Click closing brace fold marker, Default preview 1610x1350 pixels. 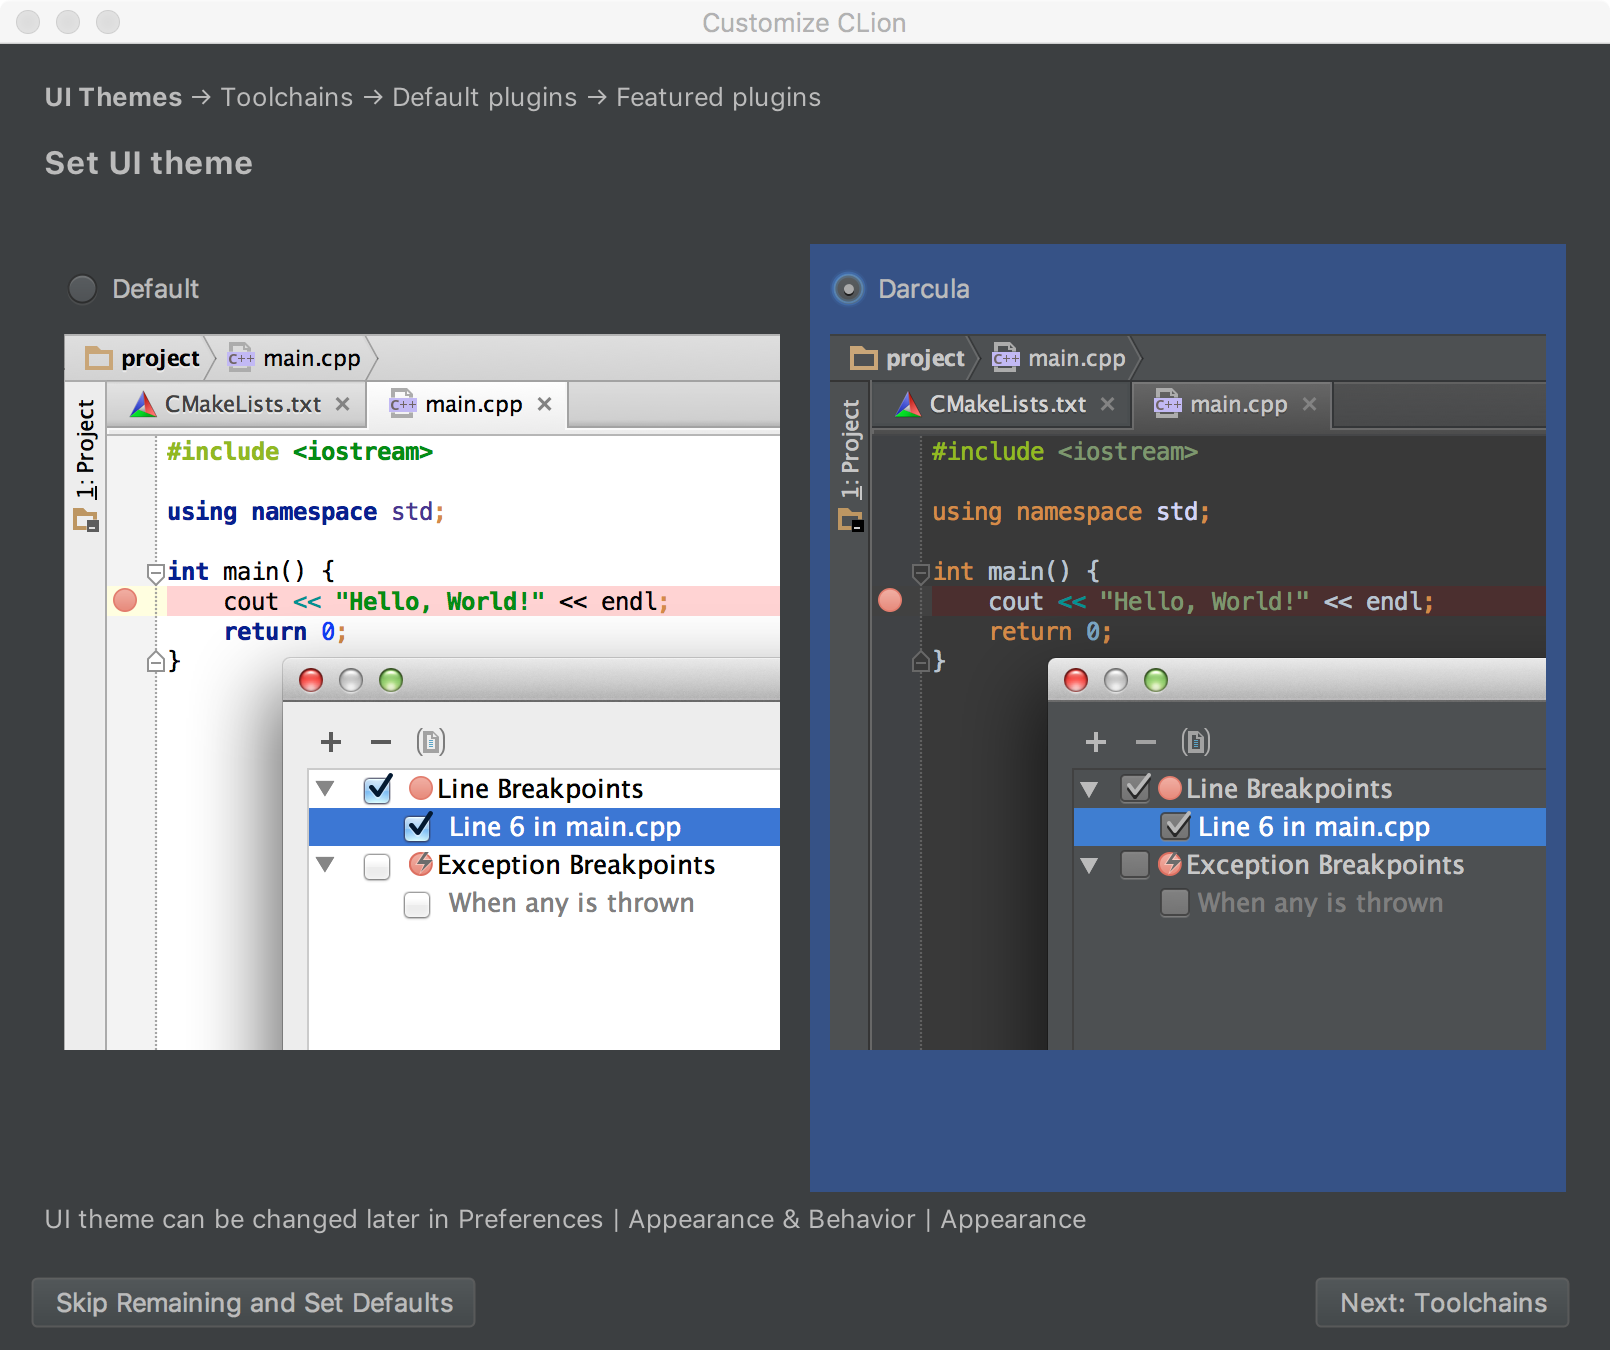[x=156, y=661]
